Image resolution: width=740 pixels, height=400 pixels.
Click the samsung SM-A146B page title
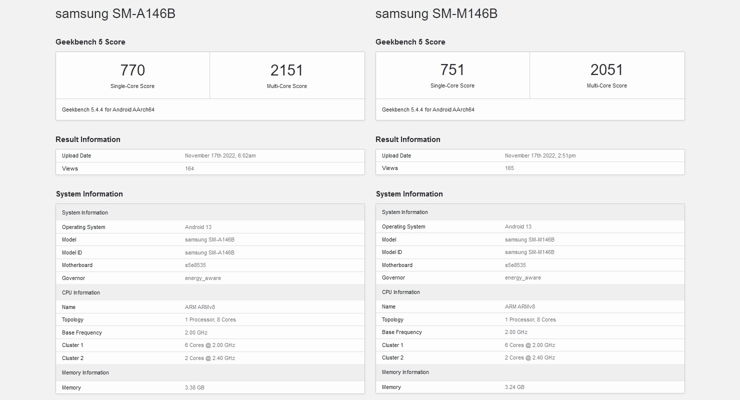pyautogui.click(x=115, y=14)
